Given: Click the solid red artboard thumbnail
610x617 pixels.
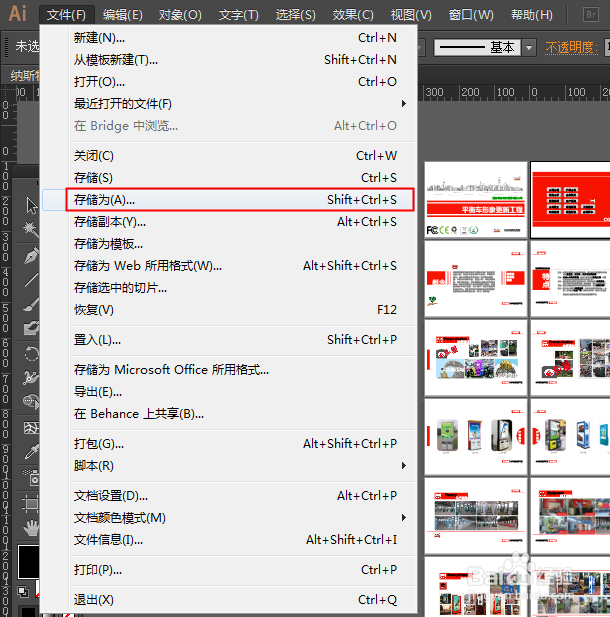Looking at the screenshot, I should pyautogui.click(x=570, y=200).
